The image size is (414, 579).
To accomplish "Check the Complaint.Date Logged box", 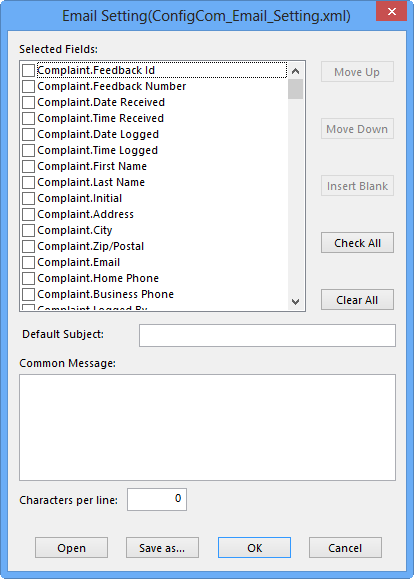I will tap(28, 134).
